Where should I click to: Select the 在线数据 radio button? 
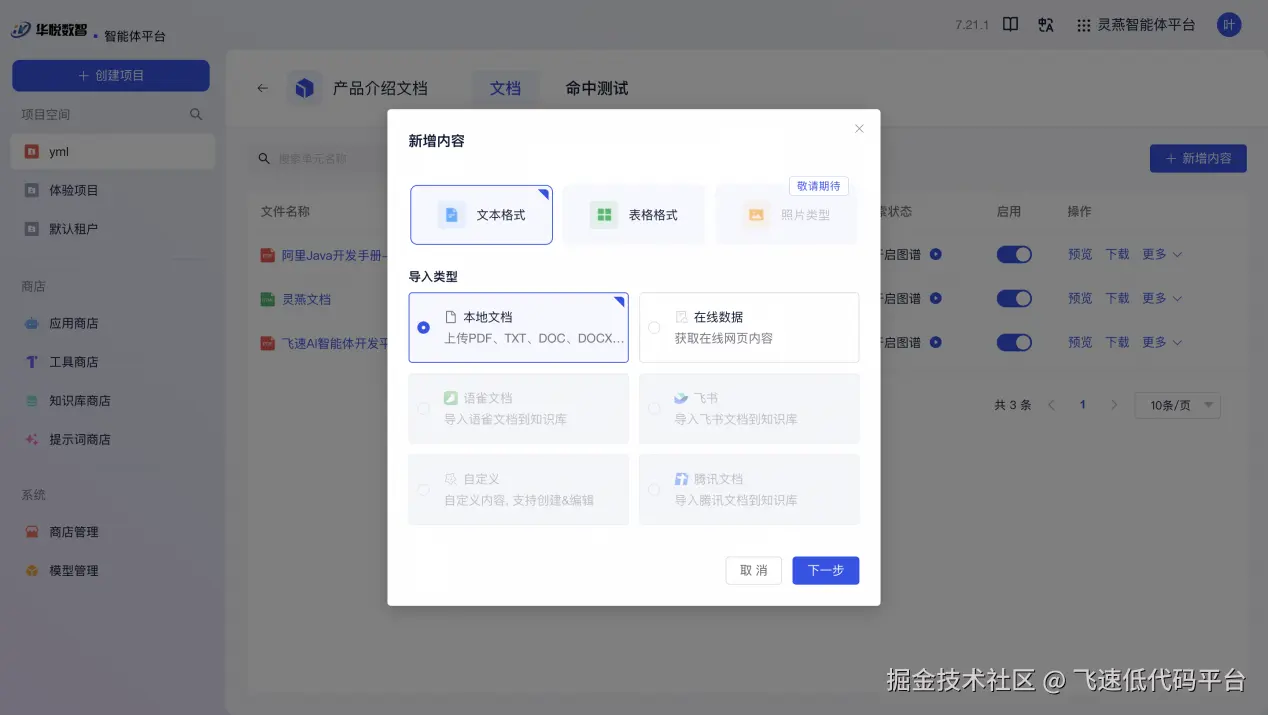point(655,327)
